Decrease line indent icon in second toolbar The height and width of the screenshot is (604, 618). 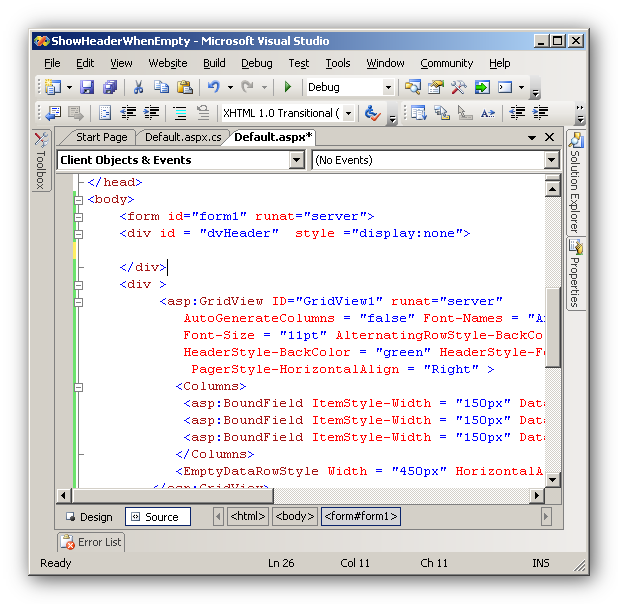[x=128, y=114]
